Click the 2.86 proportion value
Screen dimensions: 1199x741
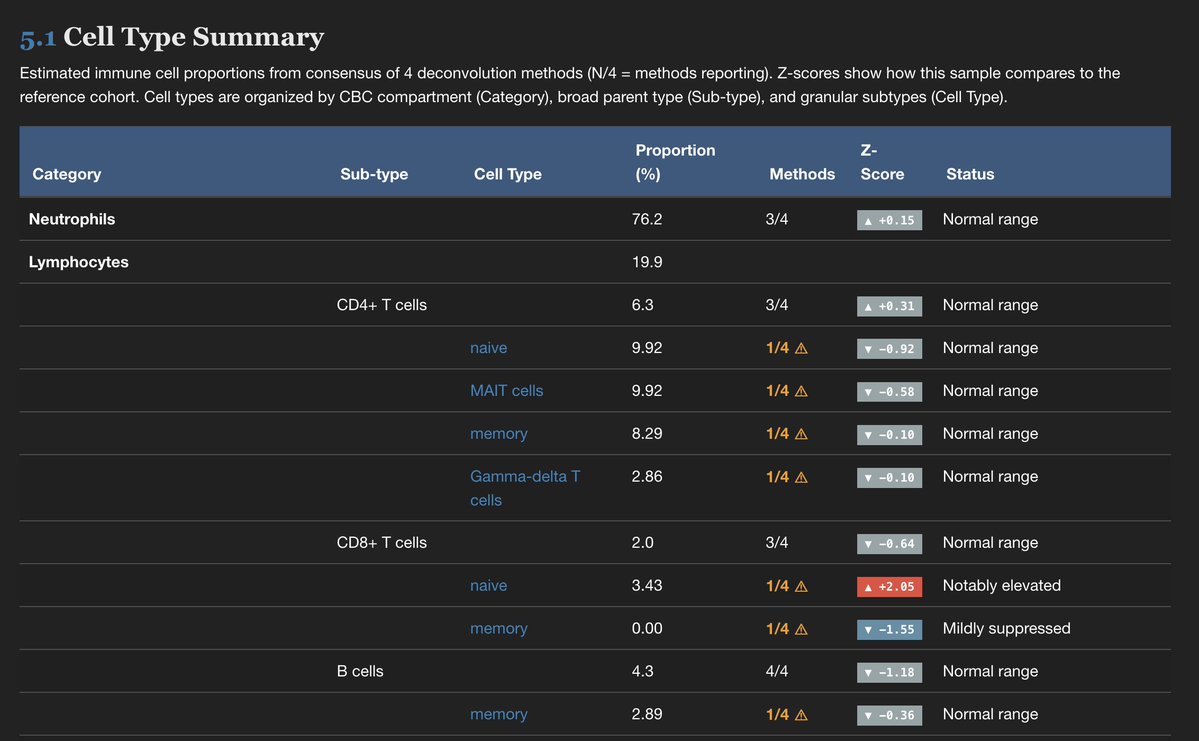click(647, 476)
